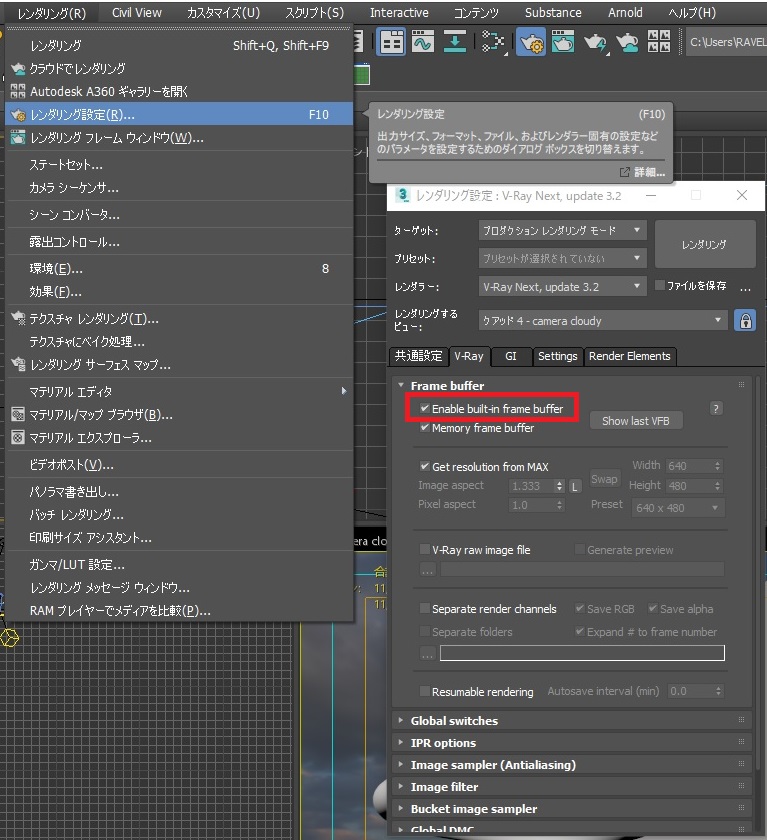767x840 pixels.
Task: Toggle the Save RGB checkbox
Action: click(580, 609)
